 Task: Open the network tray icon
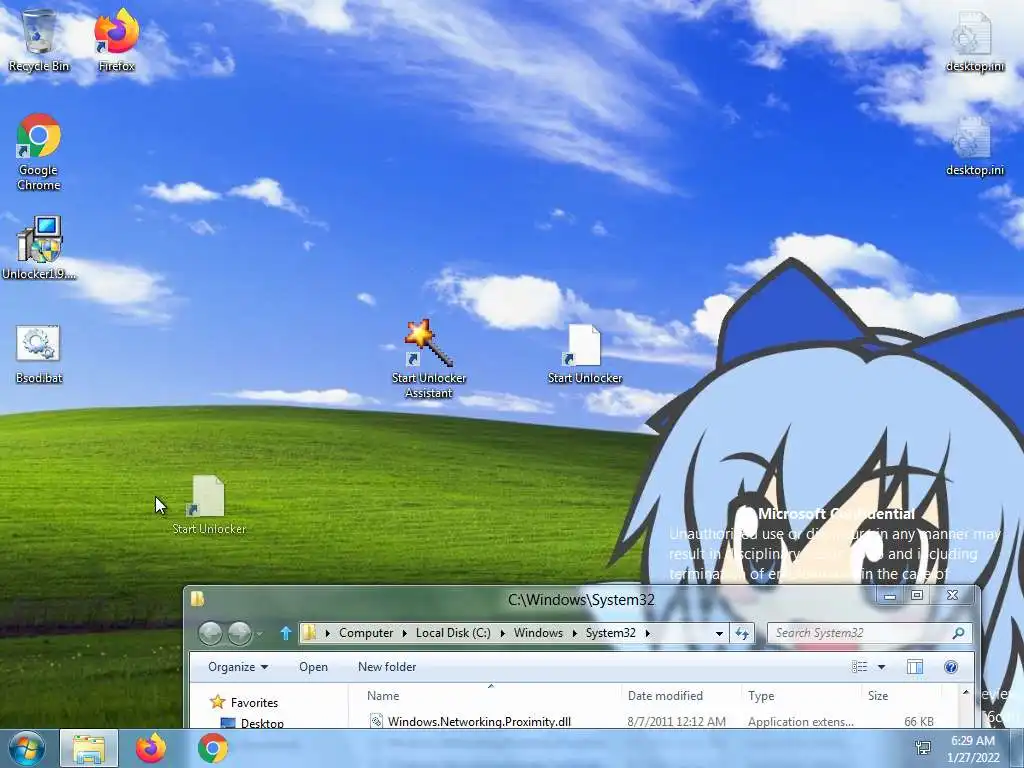coord(923,748)
